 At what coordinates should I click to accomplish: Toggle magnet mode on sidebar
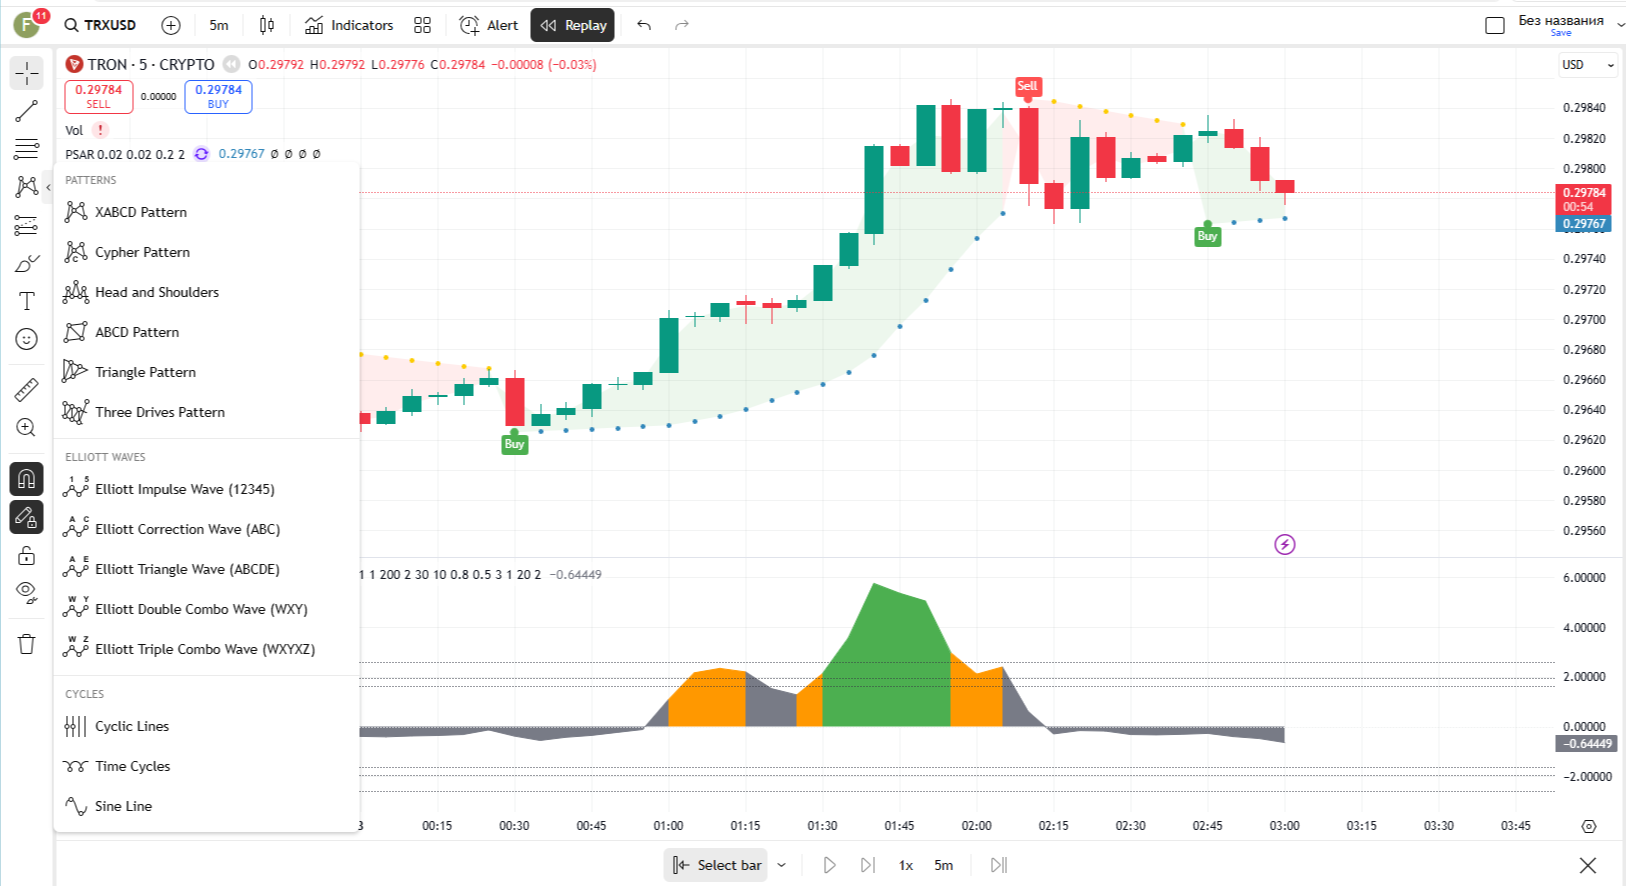[27, 479]
